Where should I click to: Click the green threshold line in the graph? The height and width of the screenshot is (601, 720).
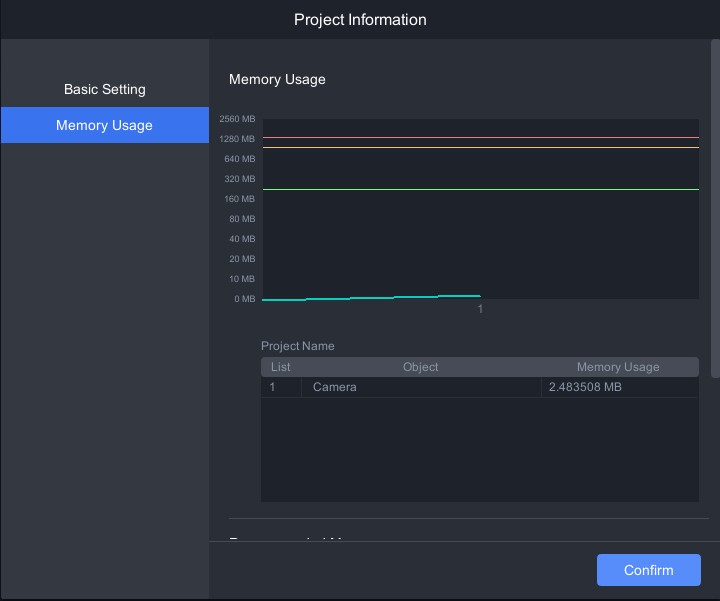pos(480,189)
